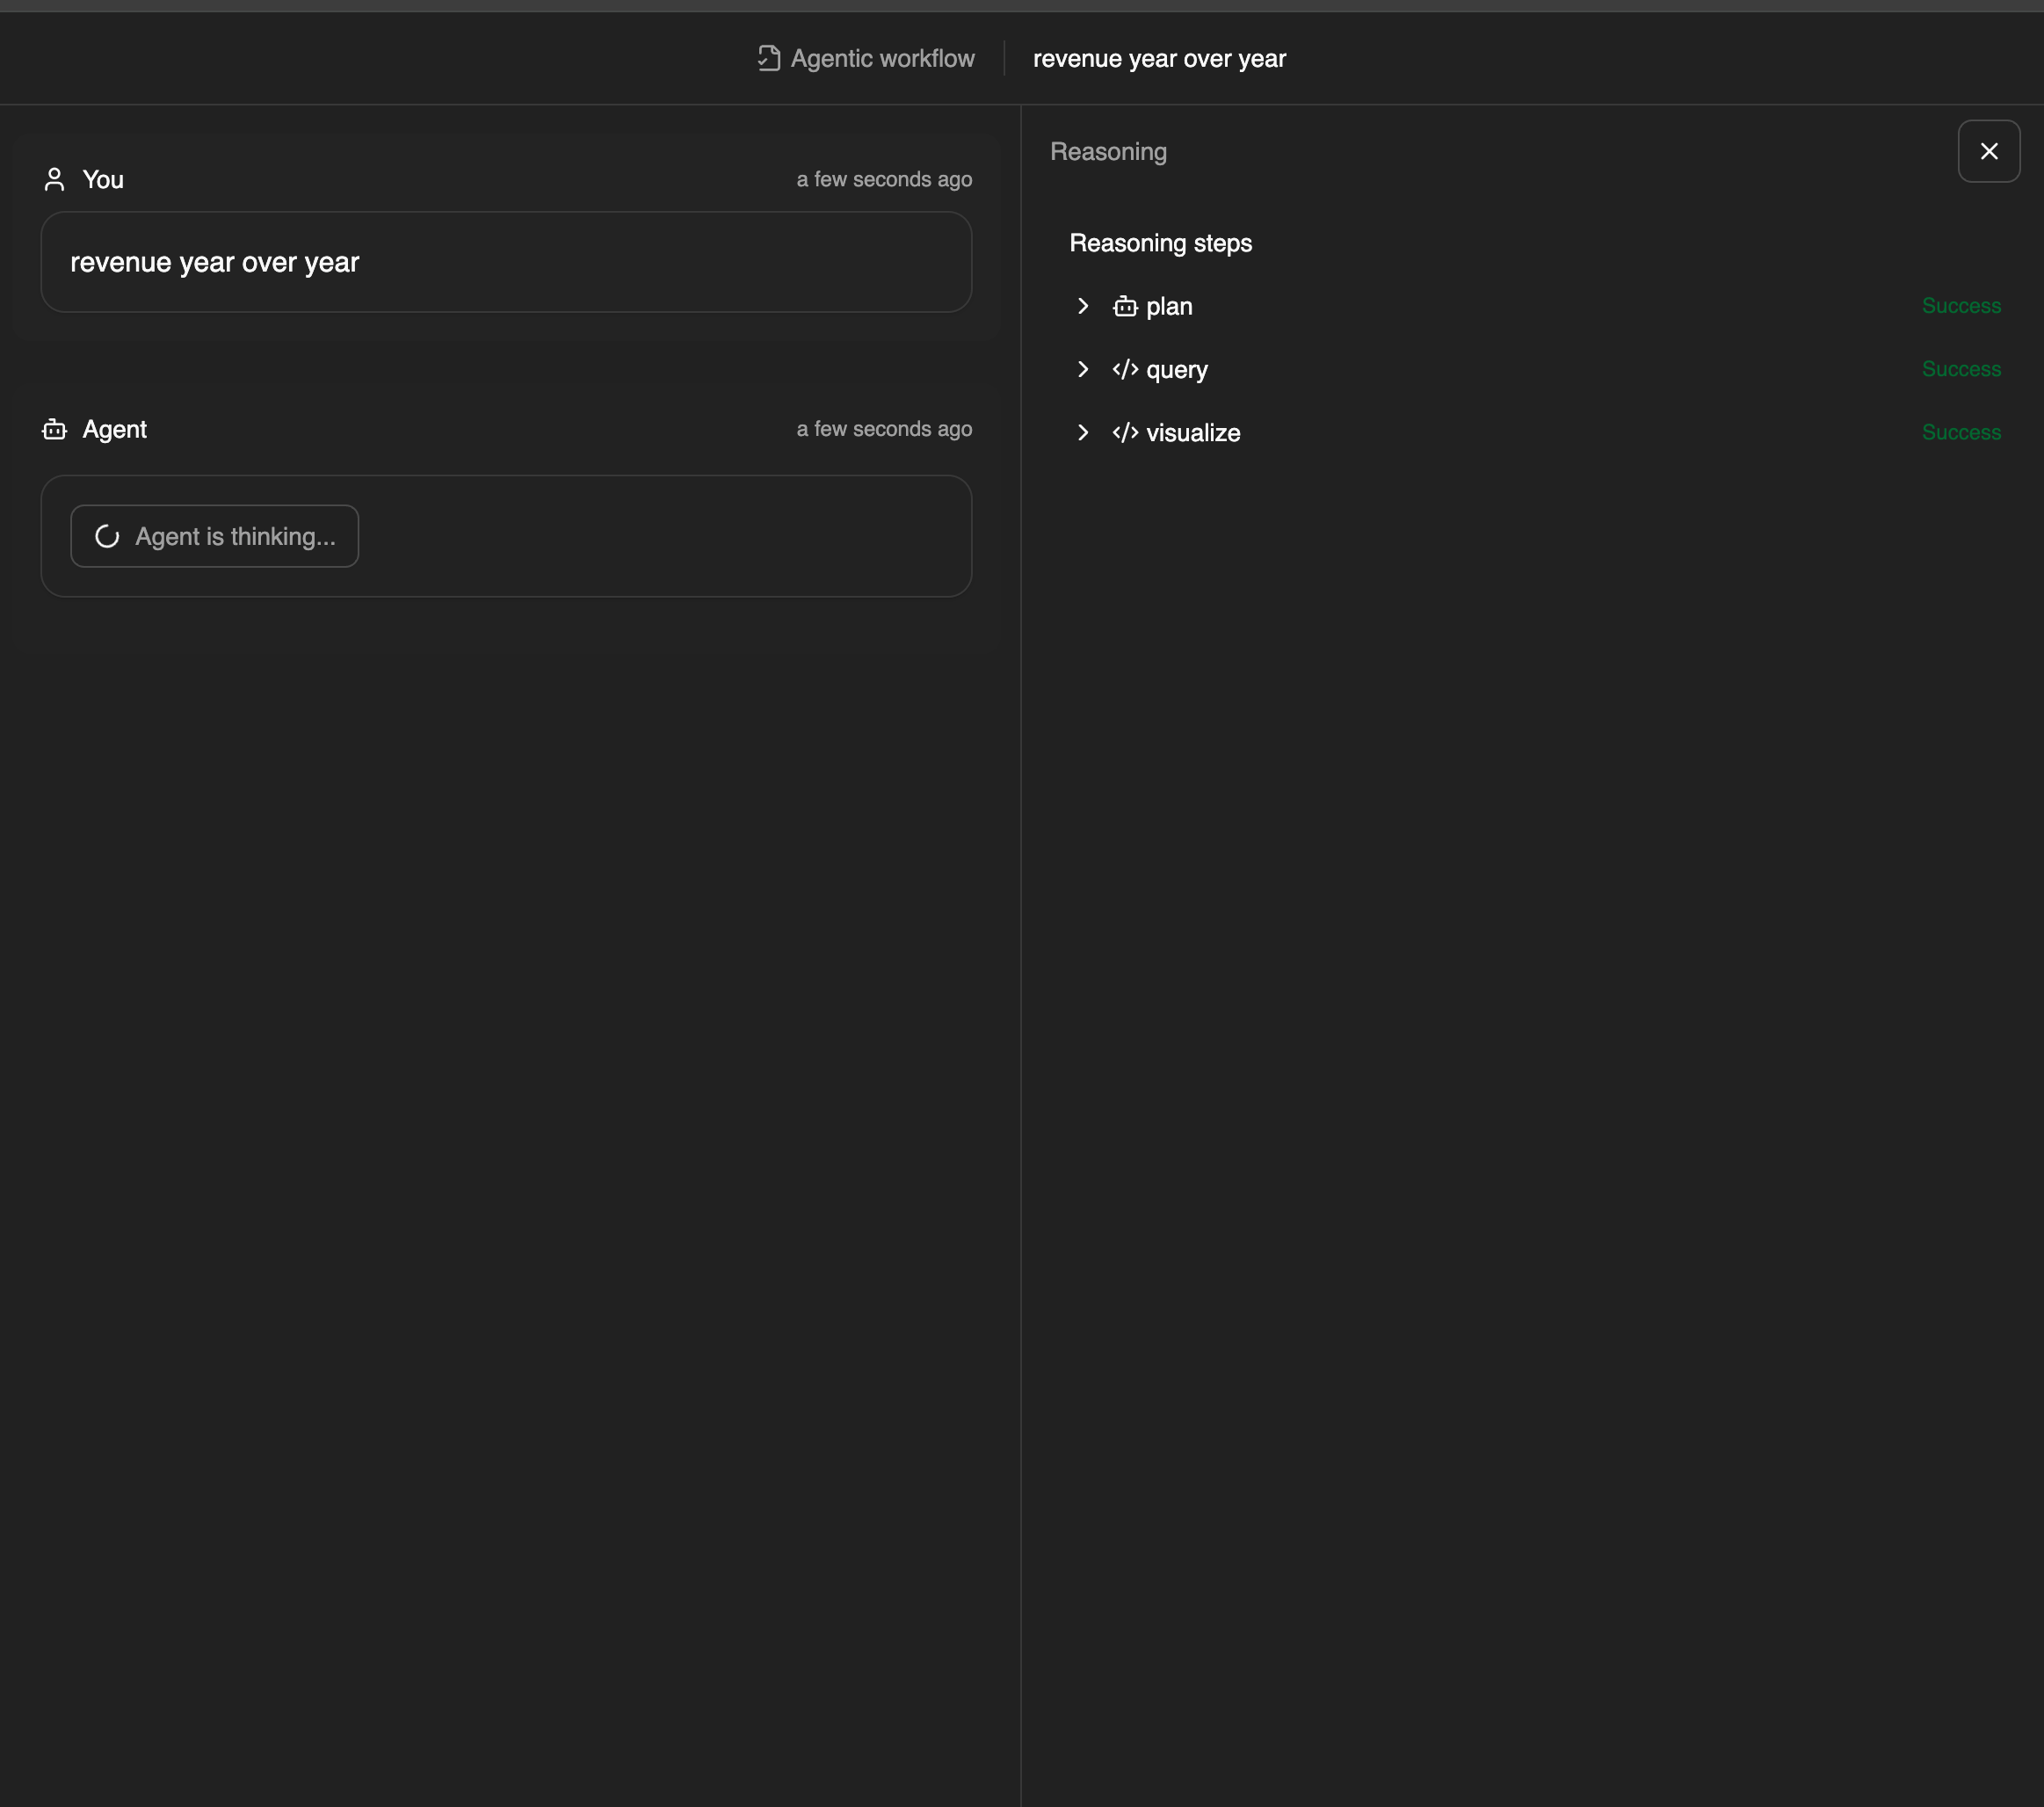Click the robot icon next to plan
This screenshot has height=1807, width=2044.
(1125, 307)
